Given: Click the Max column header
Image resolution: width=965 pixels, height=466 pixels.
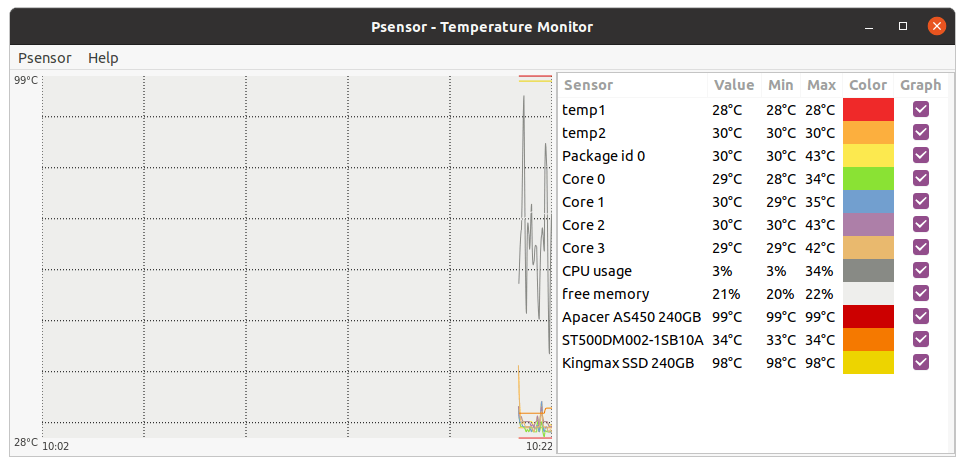Looking at the screenshot, I should pos(822,85).
